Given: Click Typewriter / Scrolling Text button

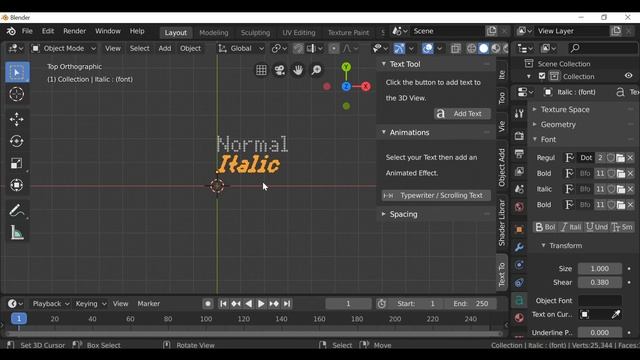Looking at the screenshot, I should tap(436, 196).
